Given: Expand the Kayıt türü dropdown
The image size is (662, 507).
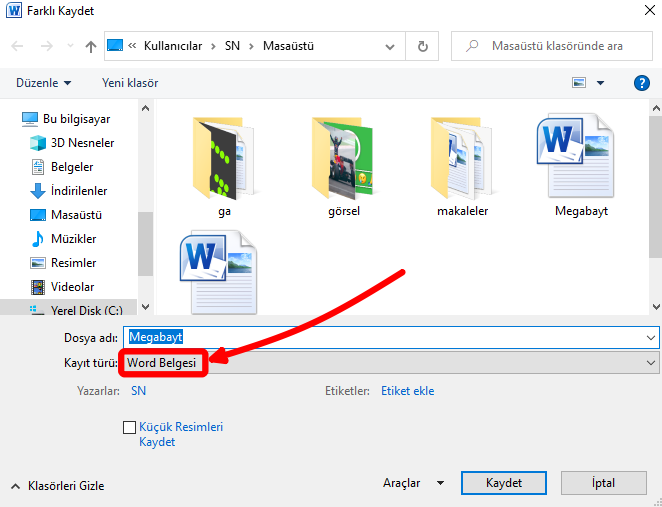Looking at the screenshot, I should (x=651, y=363).
